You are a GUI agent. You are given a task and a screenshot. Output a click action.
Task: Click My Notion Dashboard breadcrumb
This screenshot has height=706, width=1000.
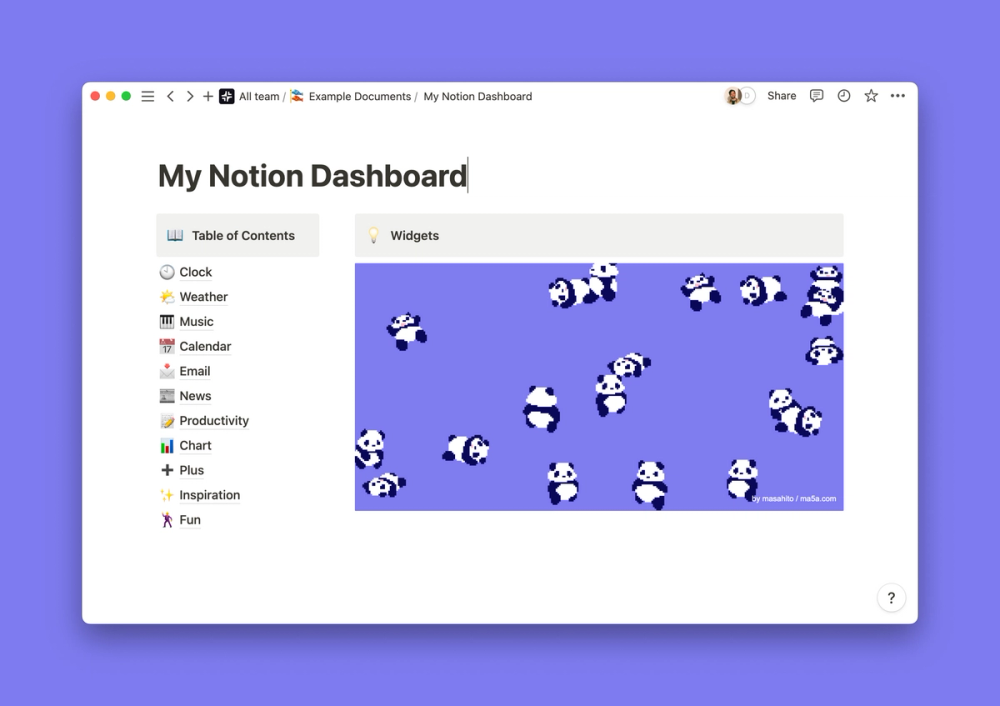point(478,96)
